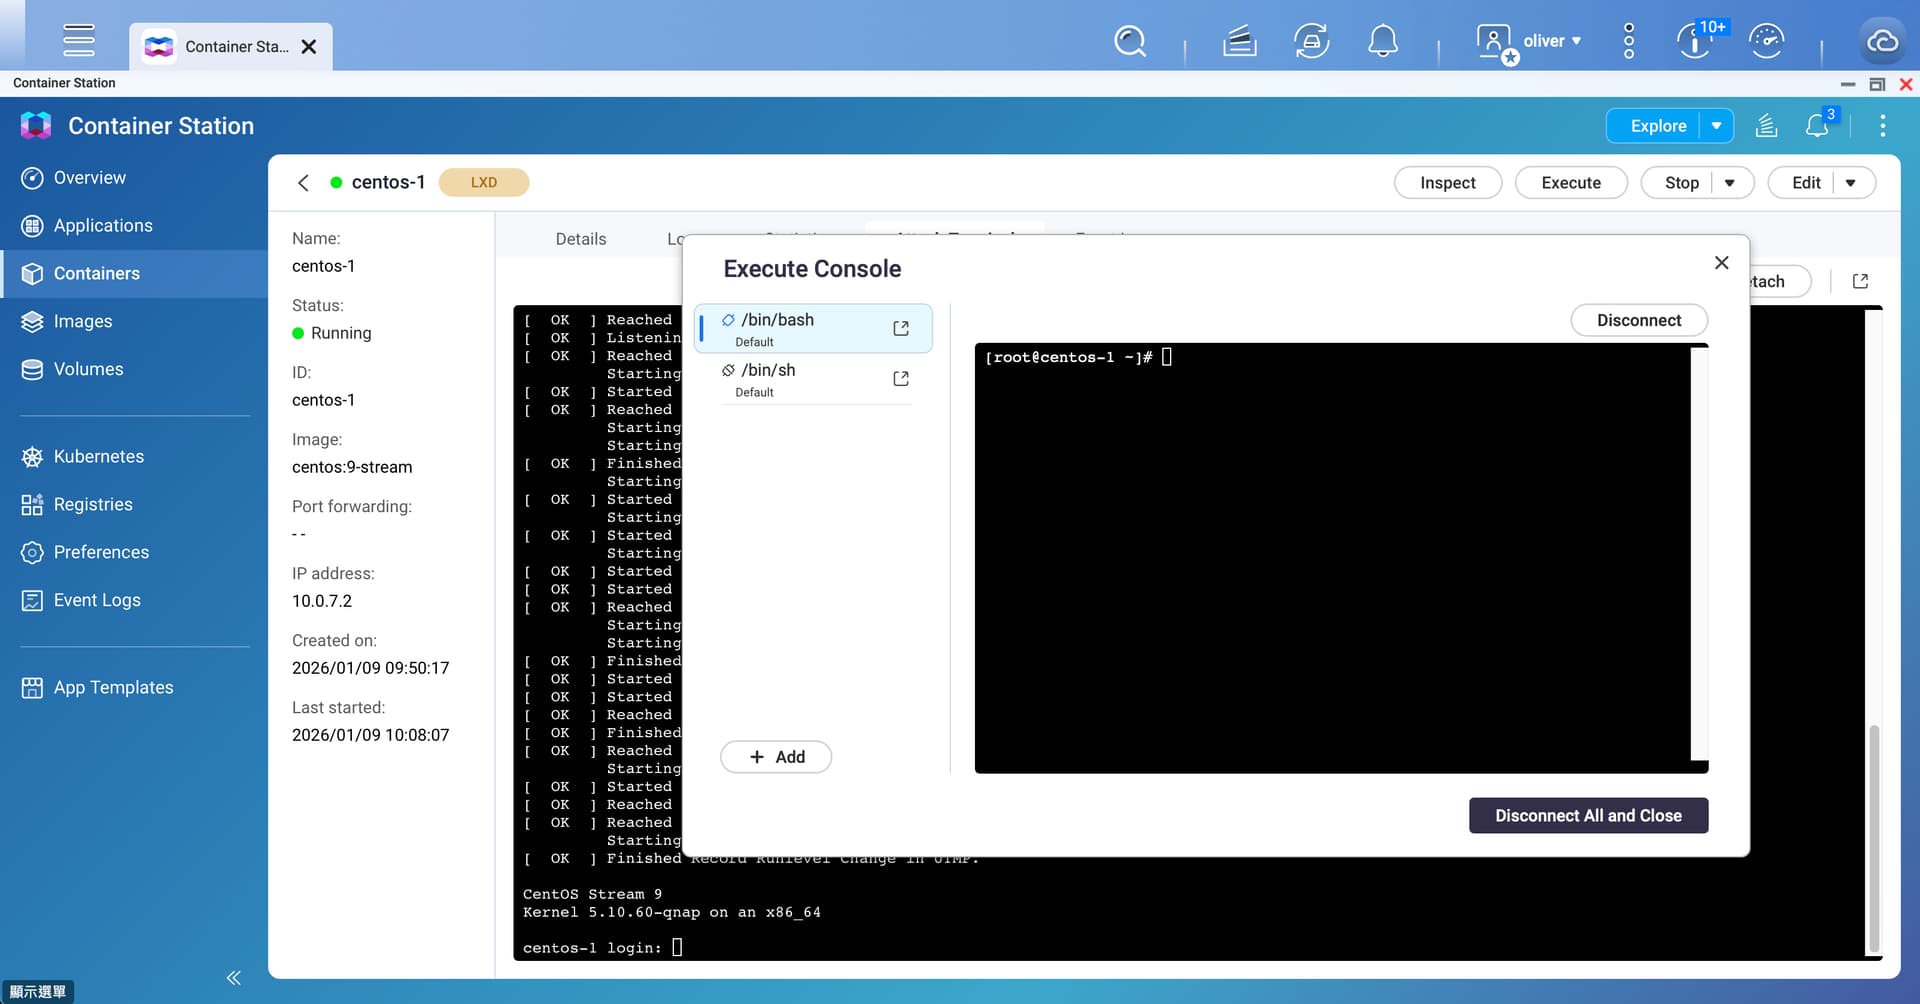The width and height of the screenshot is (1920, 1004).
Task: Expand the Explore dropdown arrow
Action: click(x=1717, y=126)
